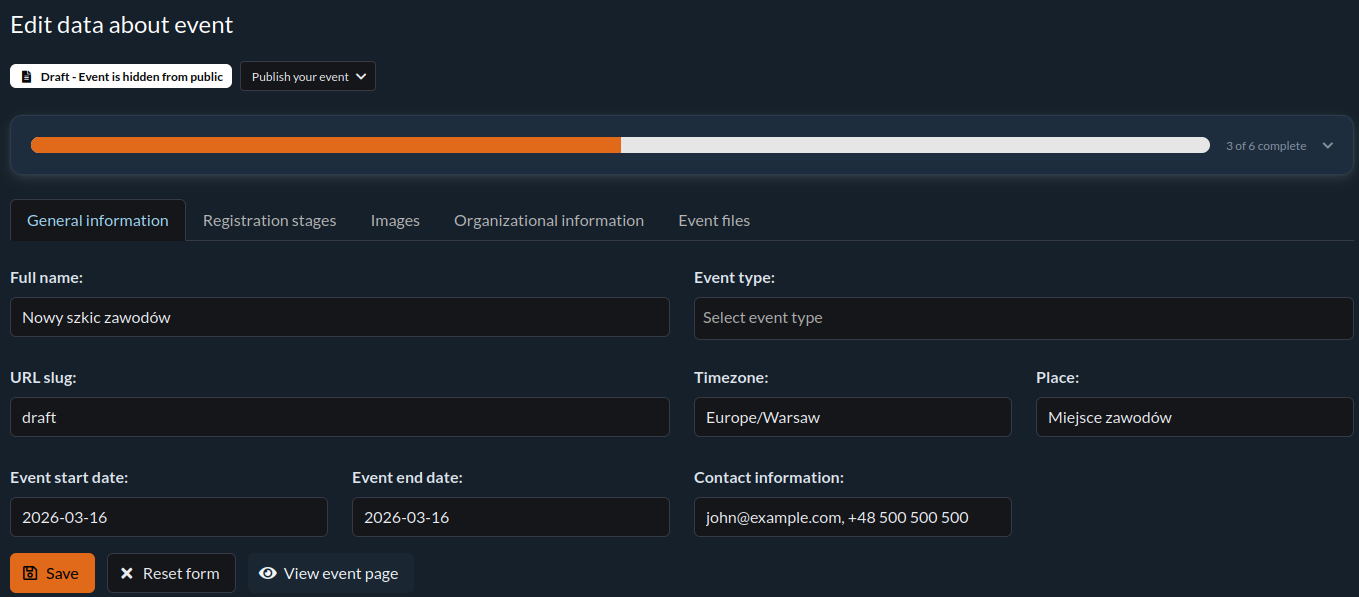The image size is (1359, 597).
Task: Open the Event end date field
Action: [510, 517]
